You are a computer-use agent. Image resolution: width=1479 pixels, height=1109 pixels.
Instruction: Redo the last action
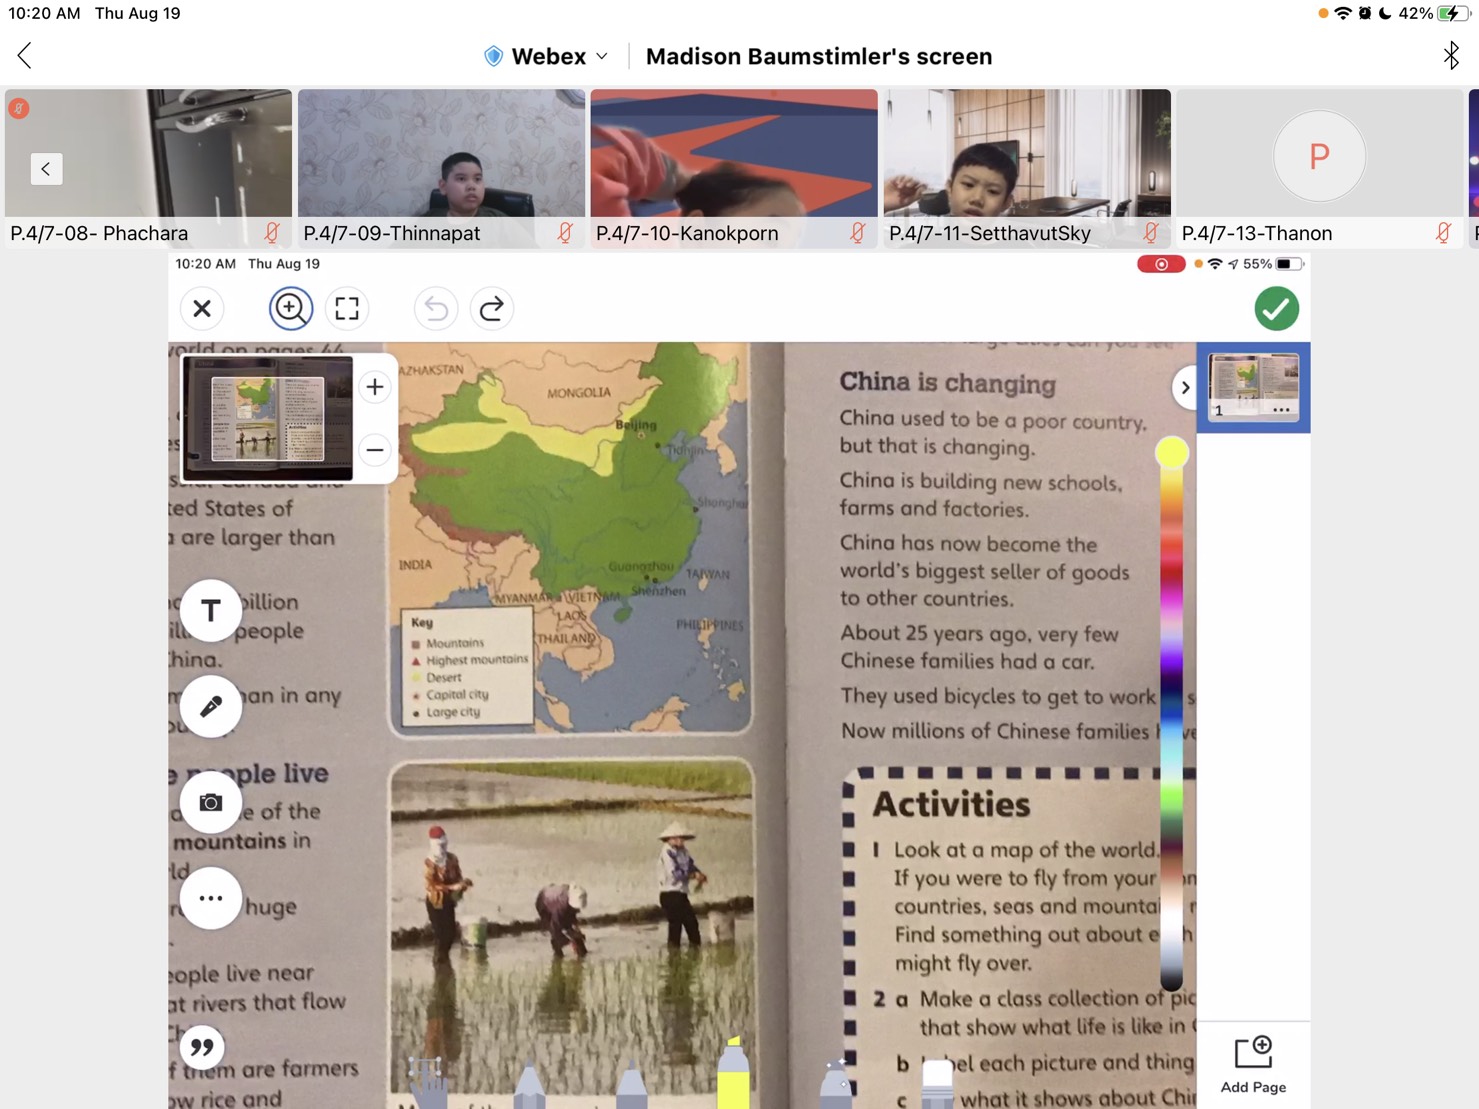coord(492,308)
